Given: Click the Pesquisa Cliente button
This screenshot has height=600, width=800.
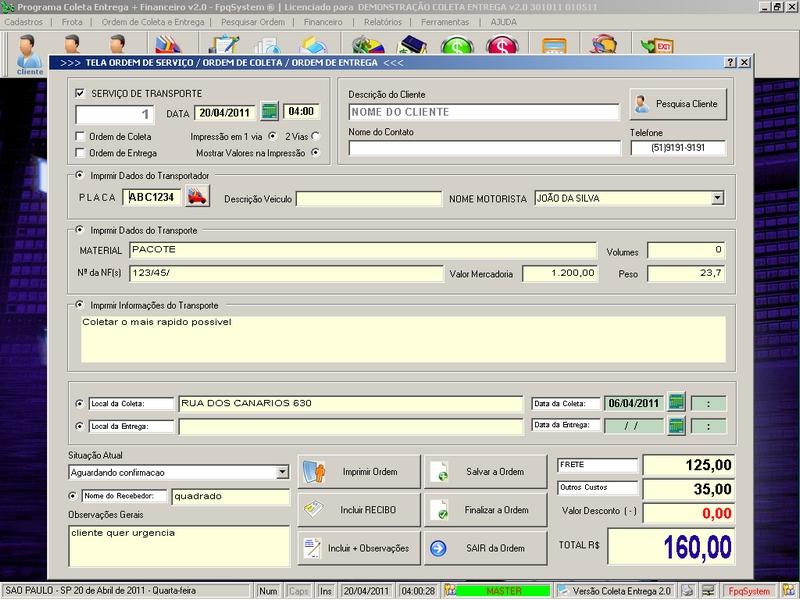Looking at the screenshot, I should (x=677, y=103).
